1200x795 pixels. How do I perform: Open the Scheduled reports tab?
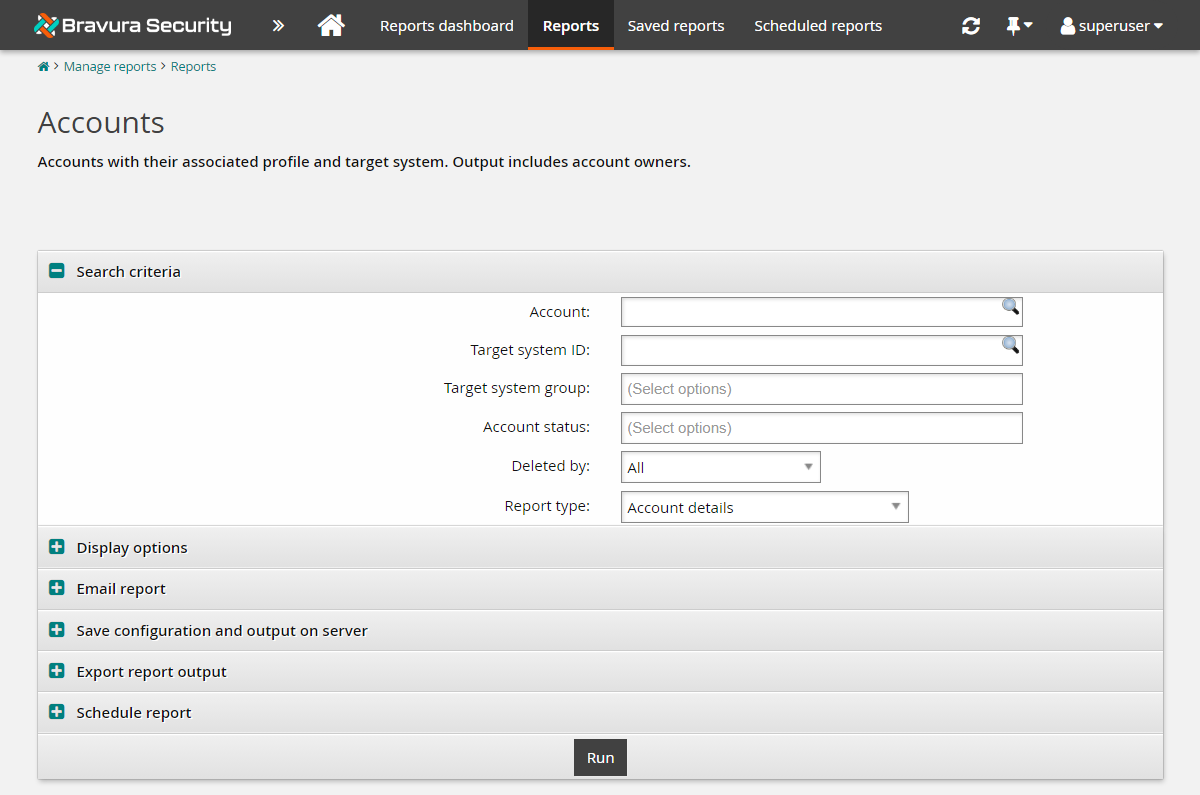[x=818, y=25]
